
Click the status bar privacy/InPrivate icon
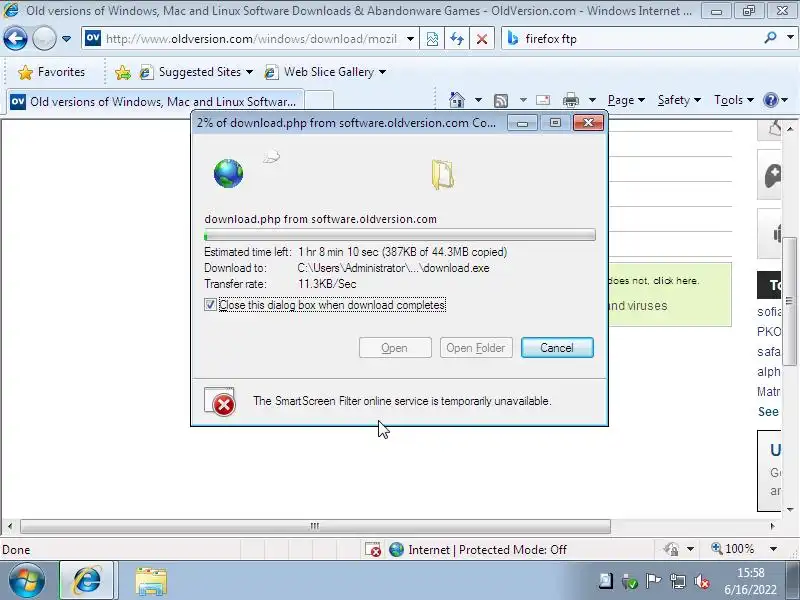[x=671, y=549]
